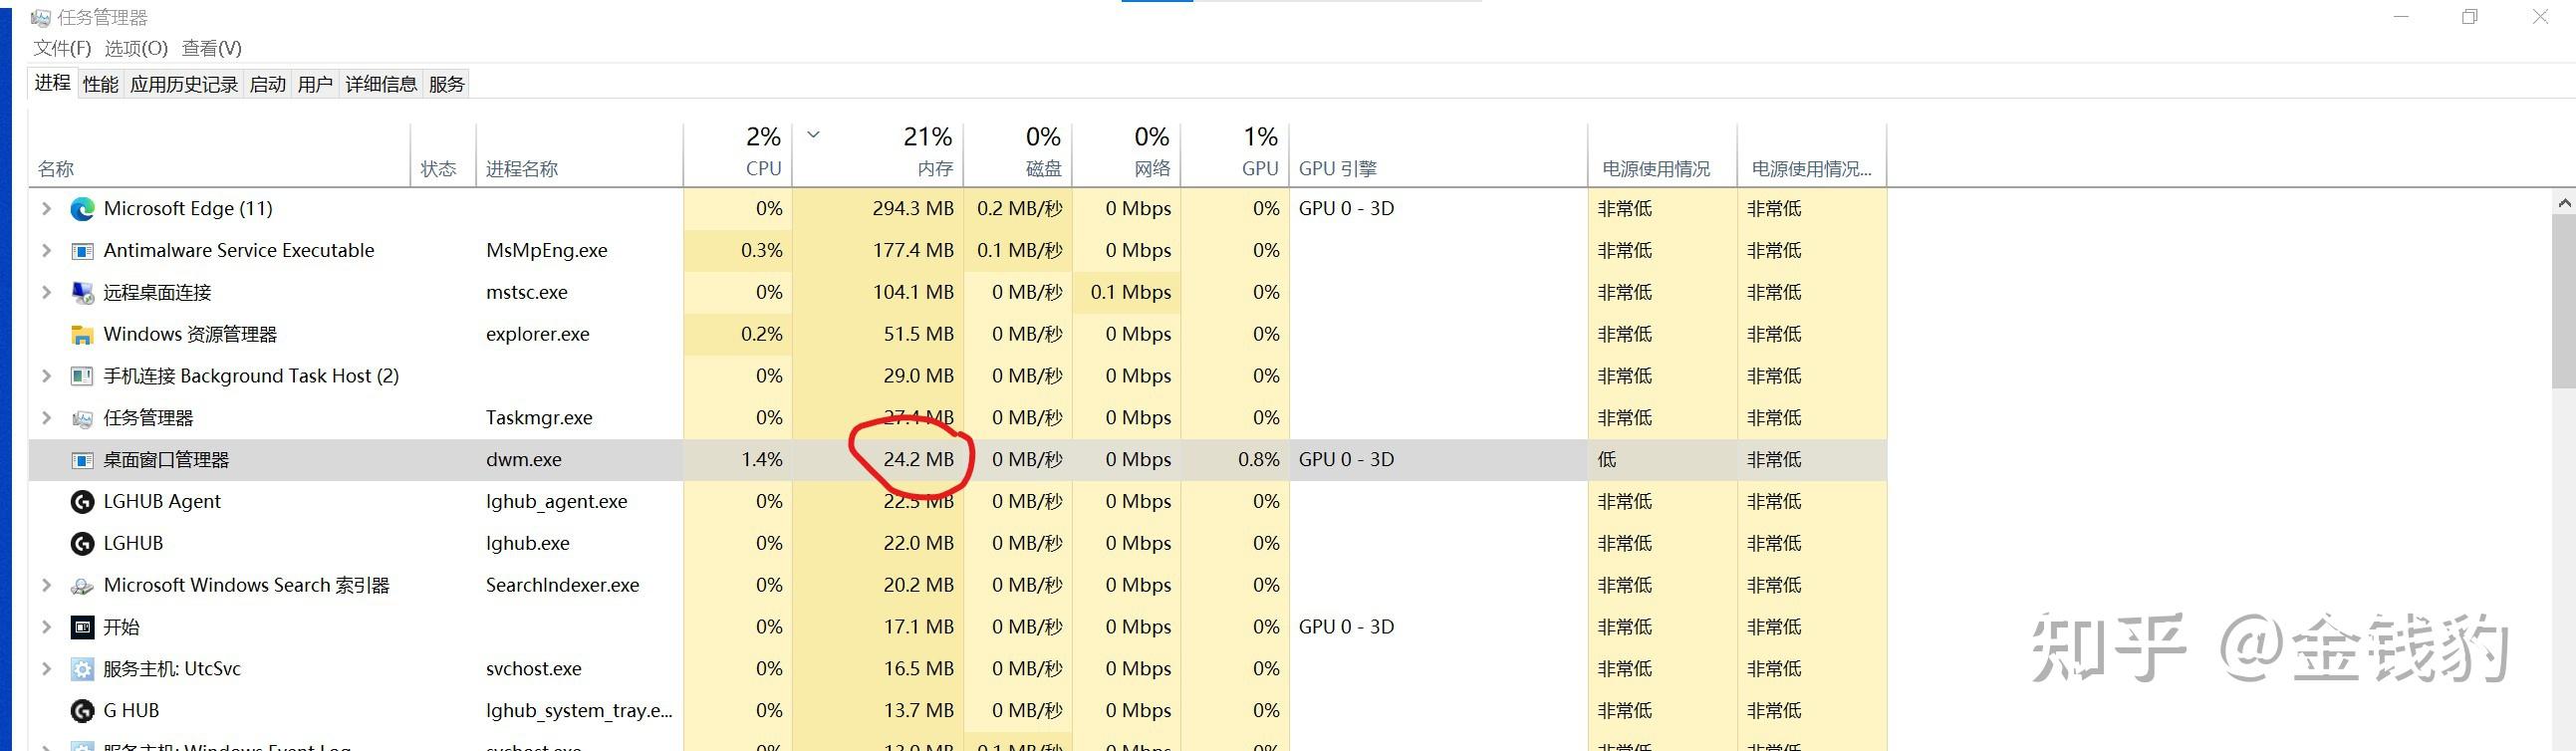Viewport: 2576px width, 751px height.
Task: Sort by the 网络 column header
Action: click(1127, 155)
